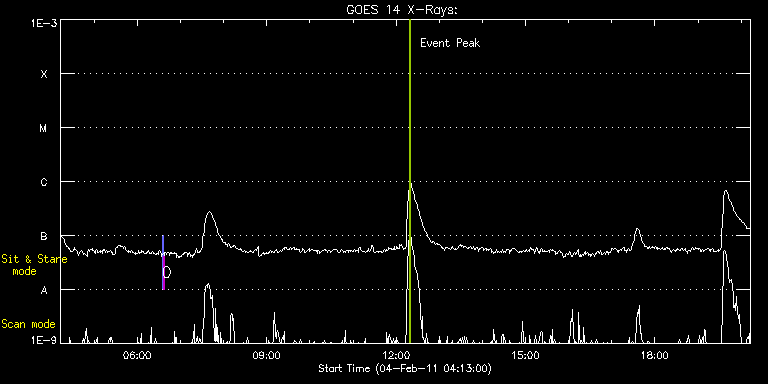768x384 pixels.
Task: Click the 06:00 time axis tick label
Action: click(138, 354)
